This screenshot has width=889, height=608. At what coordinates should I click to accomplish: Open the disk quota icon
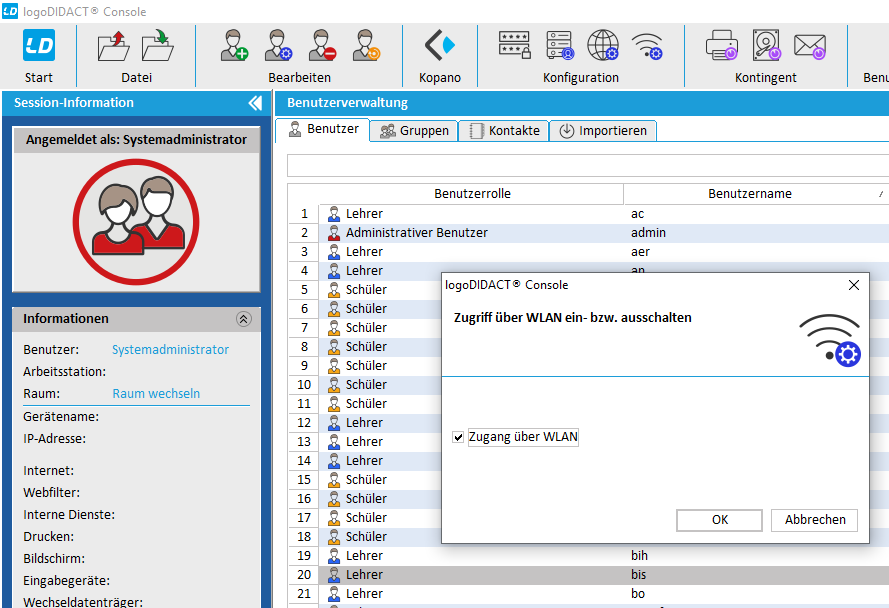click(x=767, y=45)
